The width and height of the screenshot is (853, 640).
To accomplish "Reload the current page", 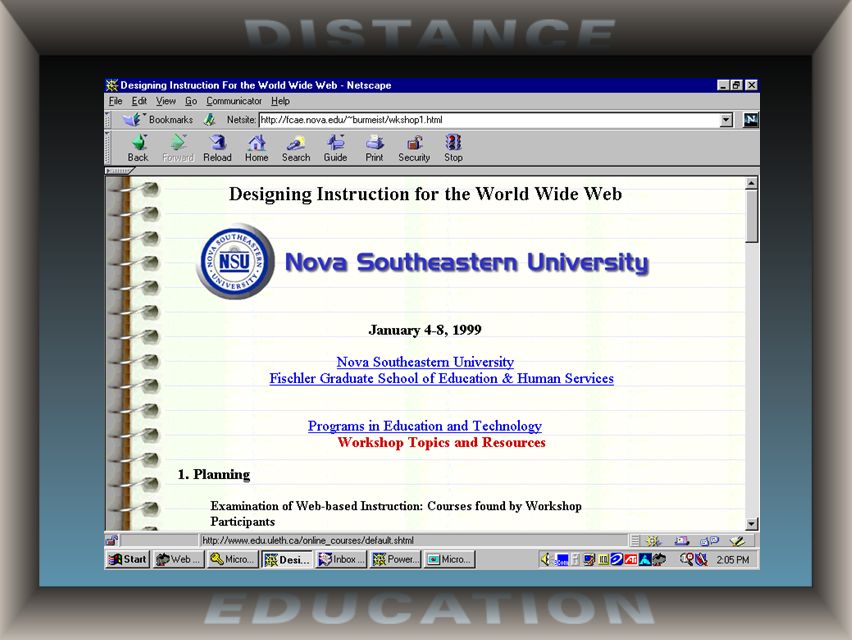I will [x=217, y=149].
